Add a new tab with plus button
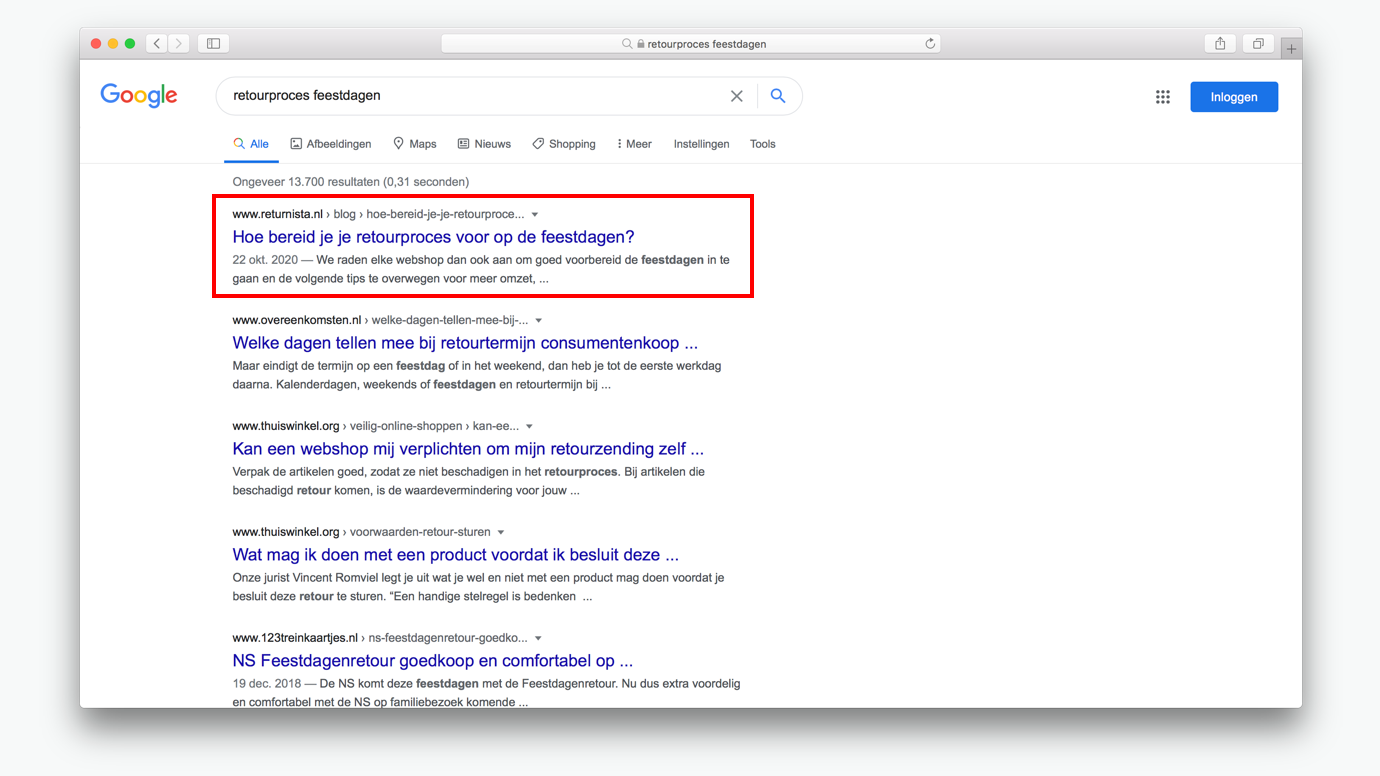This screenshot has height=776, width=1380. coord(1291,48)
